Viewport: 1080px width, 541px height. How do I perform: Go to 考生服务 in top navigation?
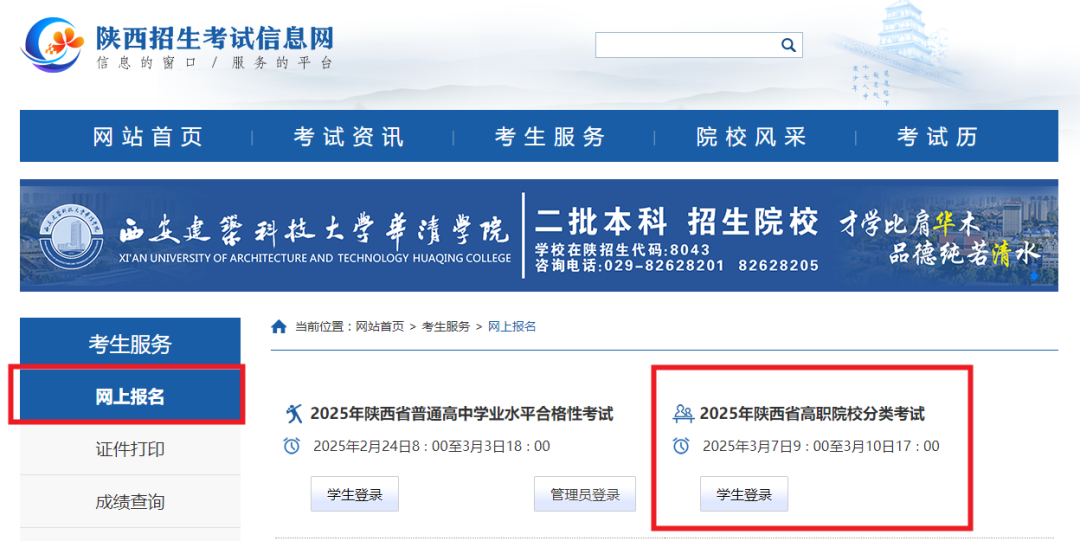click(x=550, y=137)
